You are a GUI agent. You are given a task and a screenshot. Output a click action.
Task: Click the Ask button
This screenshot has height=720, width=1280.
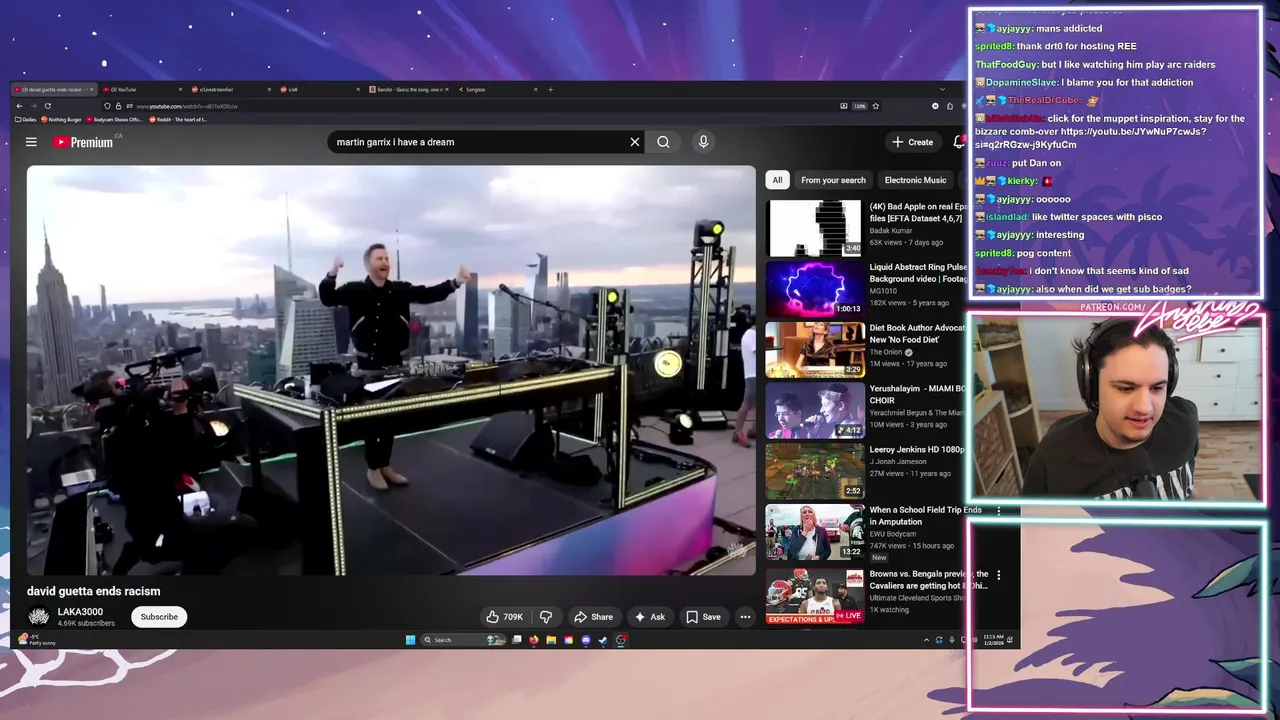click(648, 617)
